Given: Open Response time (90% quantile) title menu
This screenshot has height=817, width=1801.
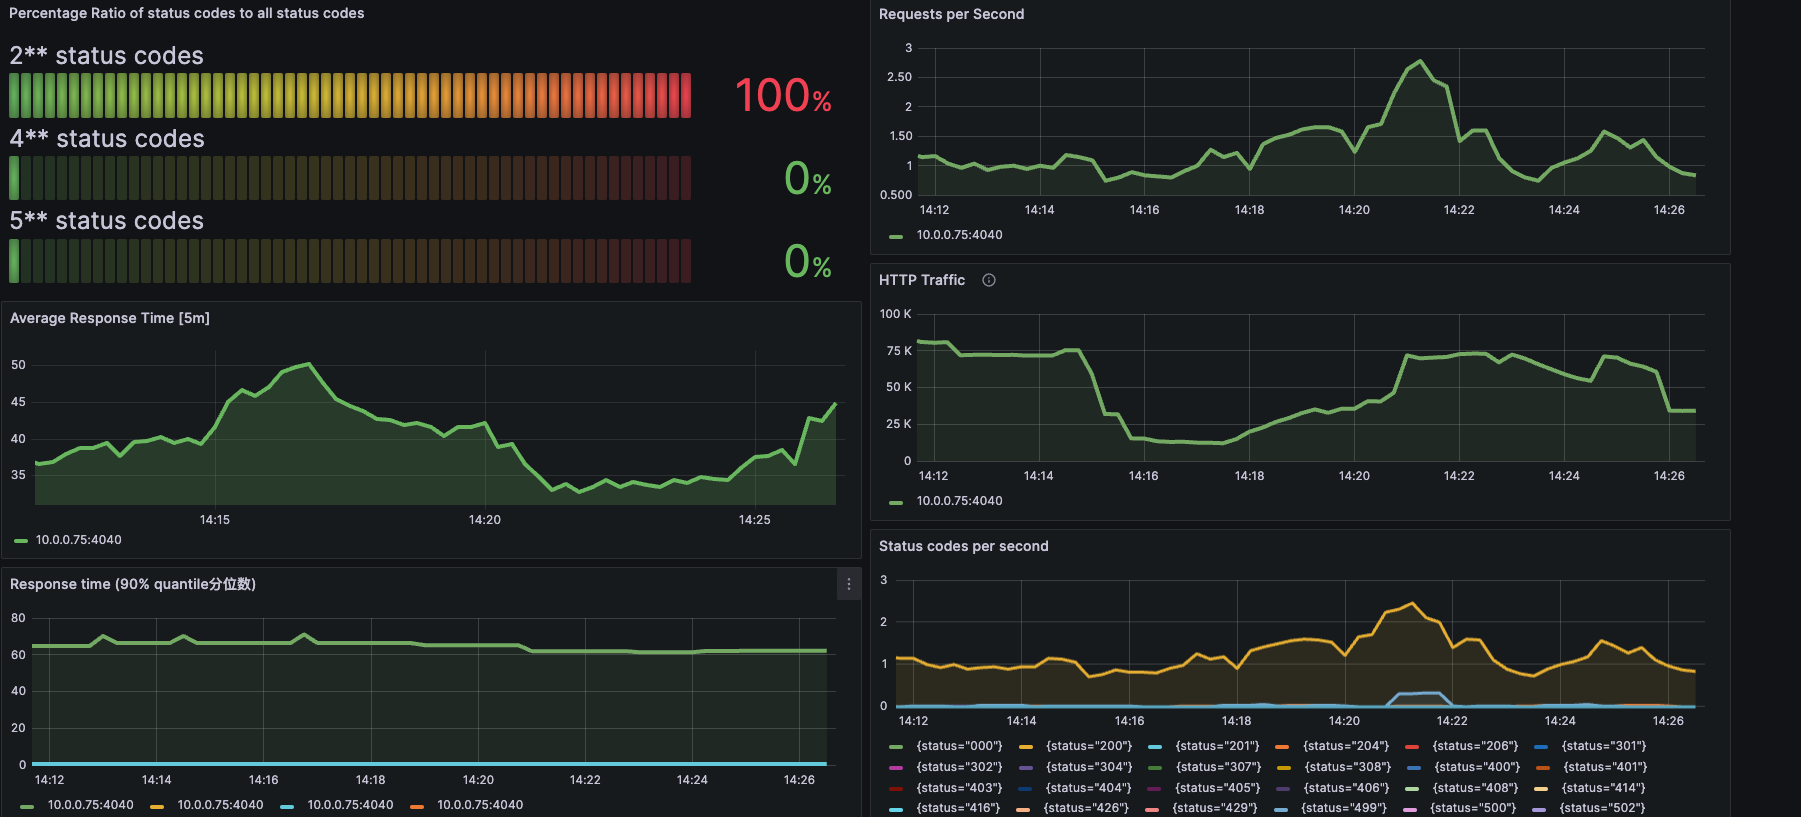Looking at the screenshot, I should (x=133, y=584).
